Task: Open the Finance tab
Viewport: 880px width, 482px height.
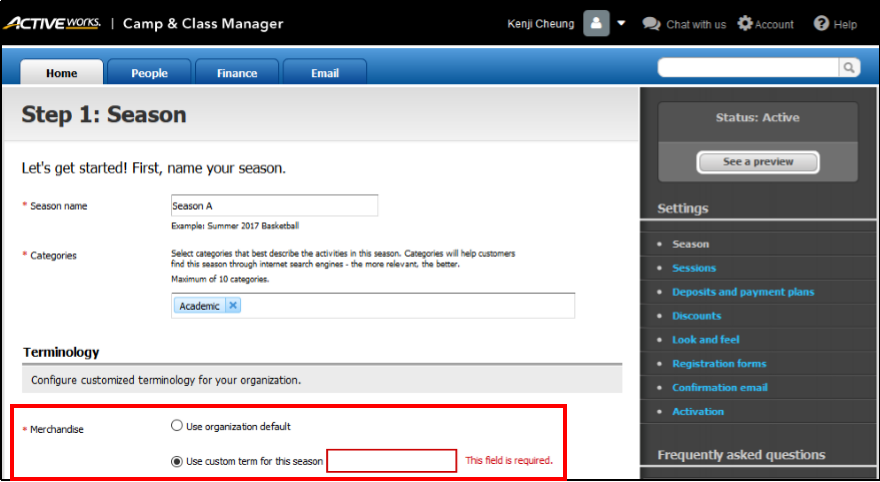Action: [x=237, y=73]
